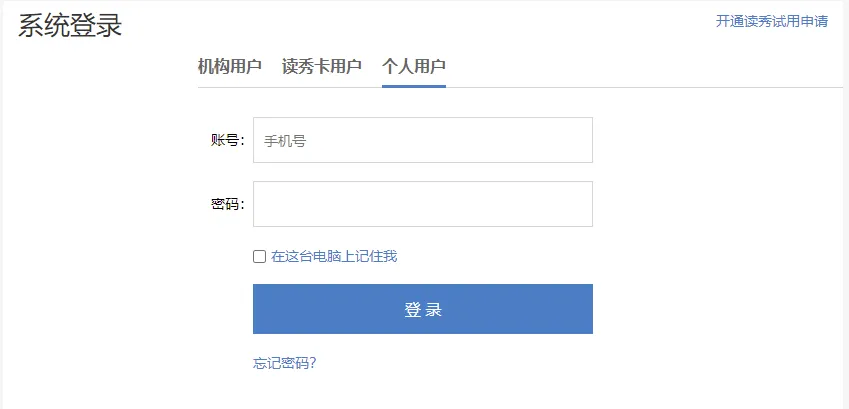Submit the login form with 登录

click(x=423, y=309)
